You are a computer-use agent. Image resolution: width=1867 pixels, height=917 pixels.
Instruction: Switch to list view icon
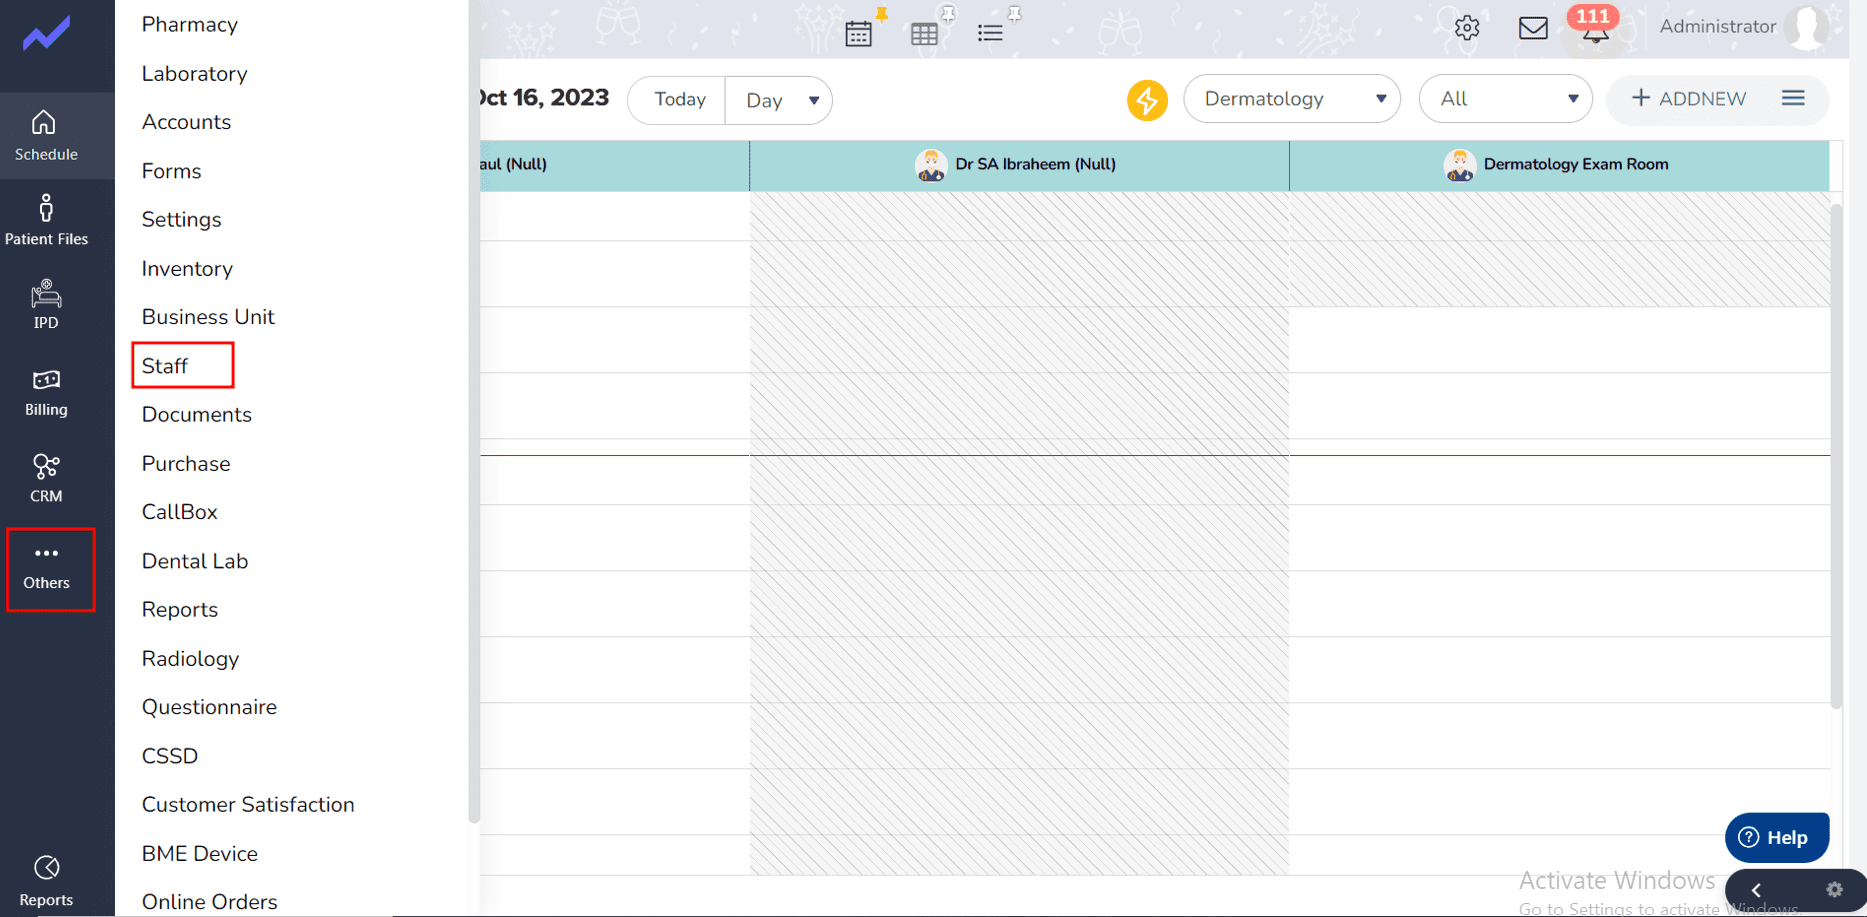990,33
